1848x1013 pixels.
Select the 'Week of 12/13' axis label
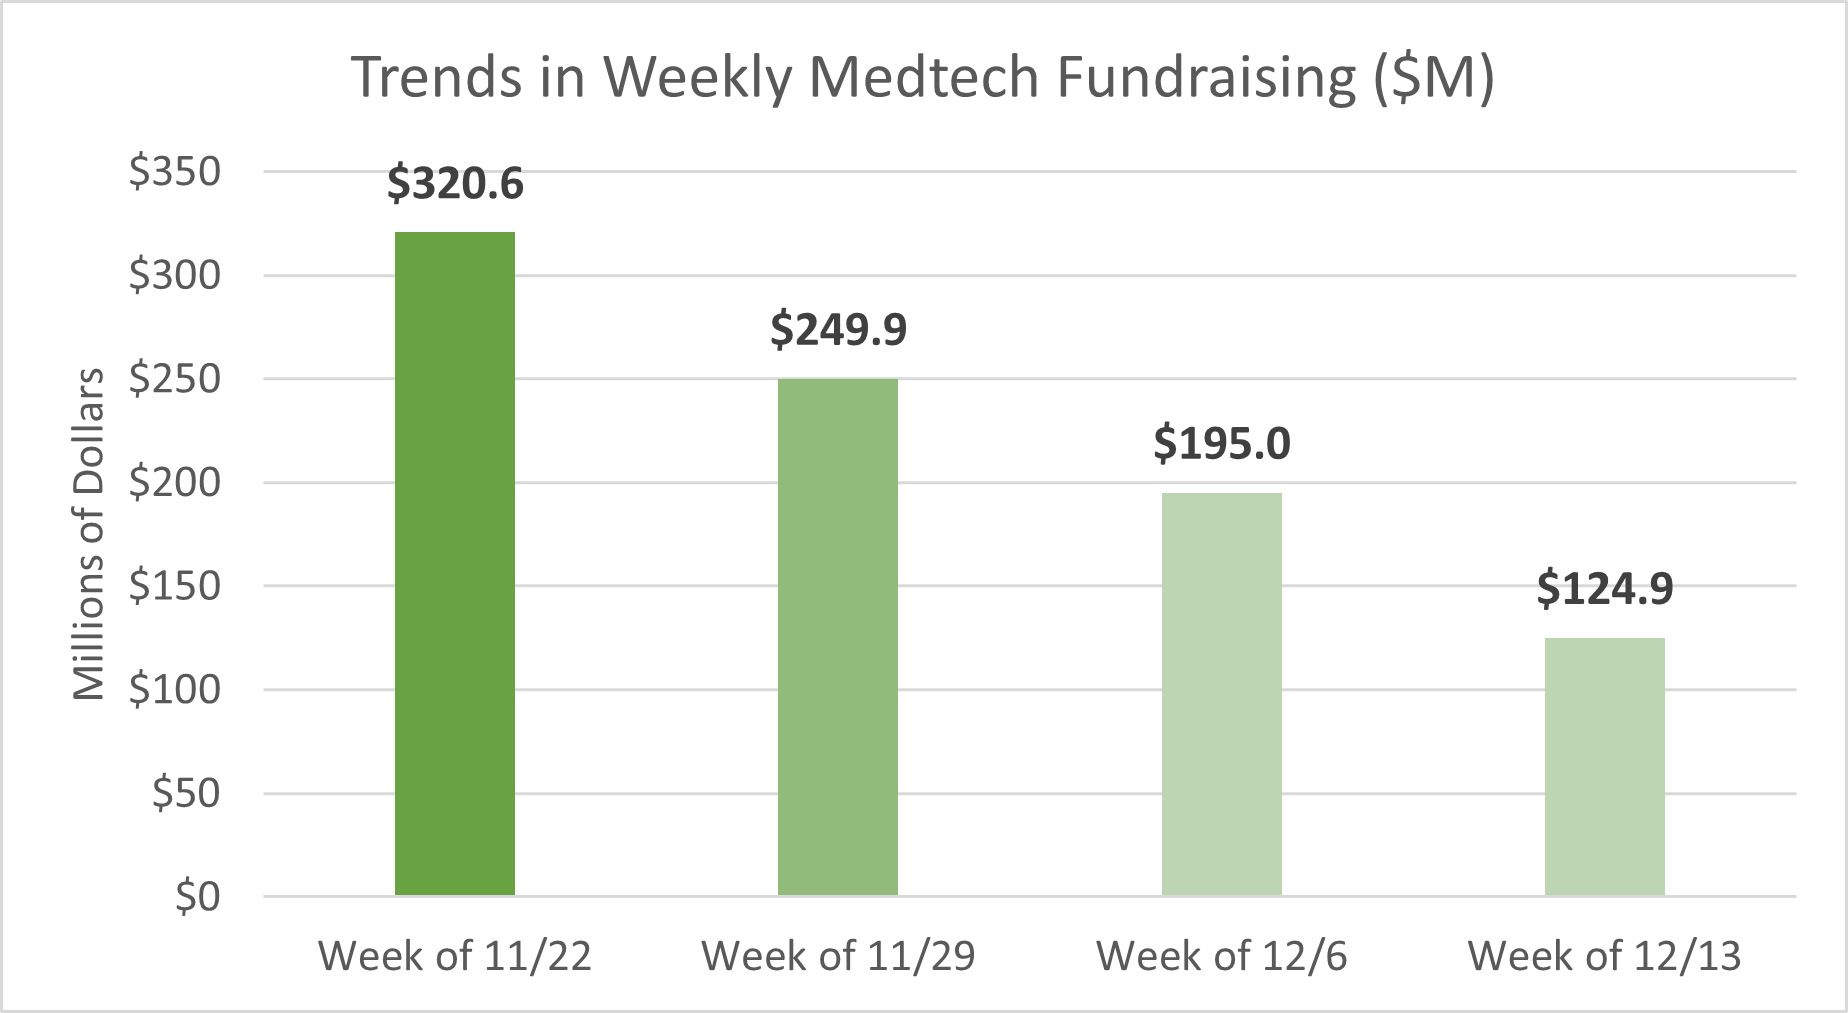1604,956
